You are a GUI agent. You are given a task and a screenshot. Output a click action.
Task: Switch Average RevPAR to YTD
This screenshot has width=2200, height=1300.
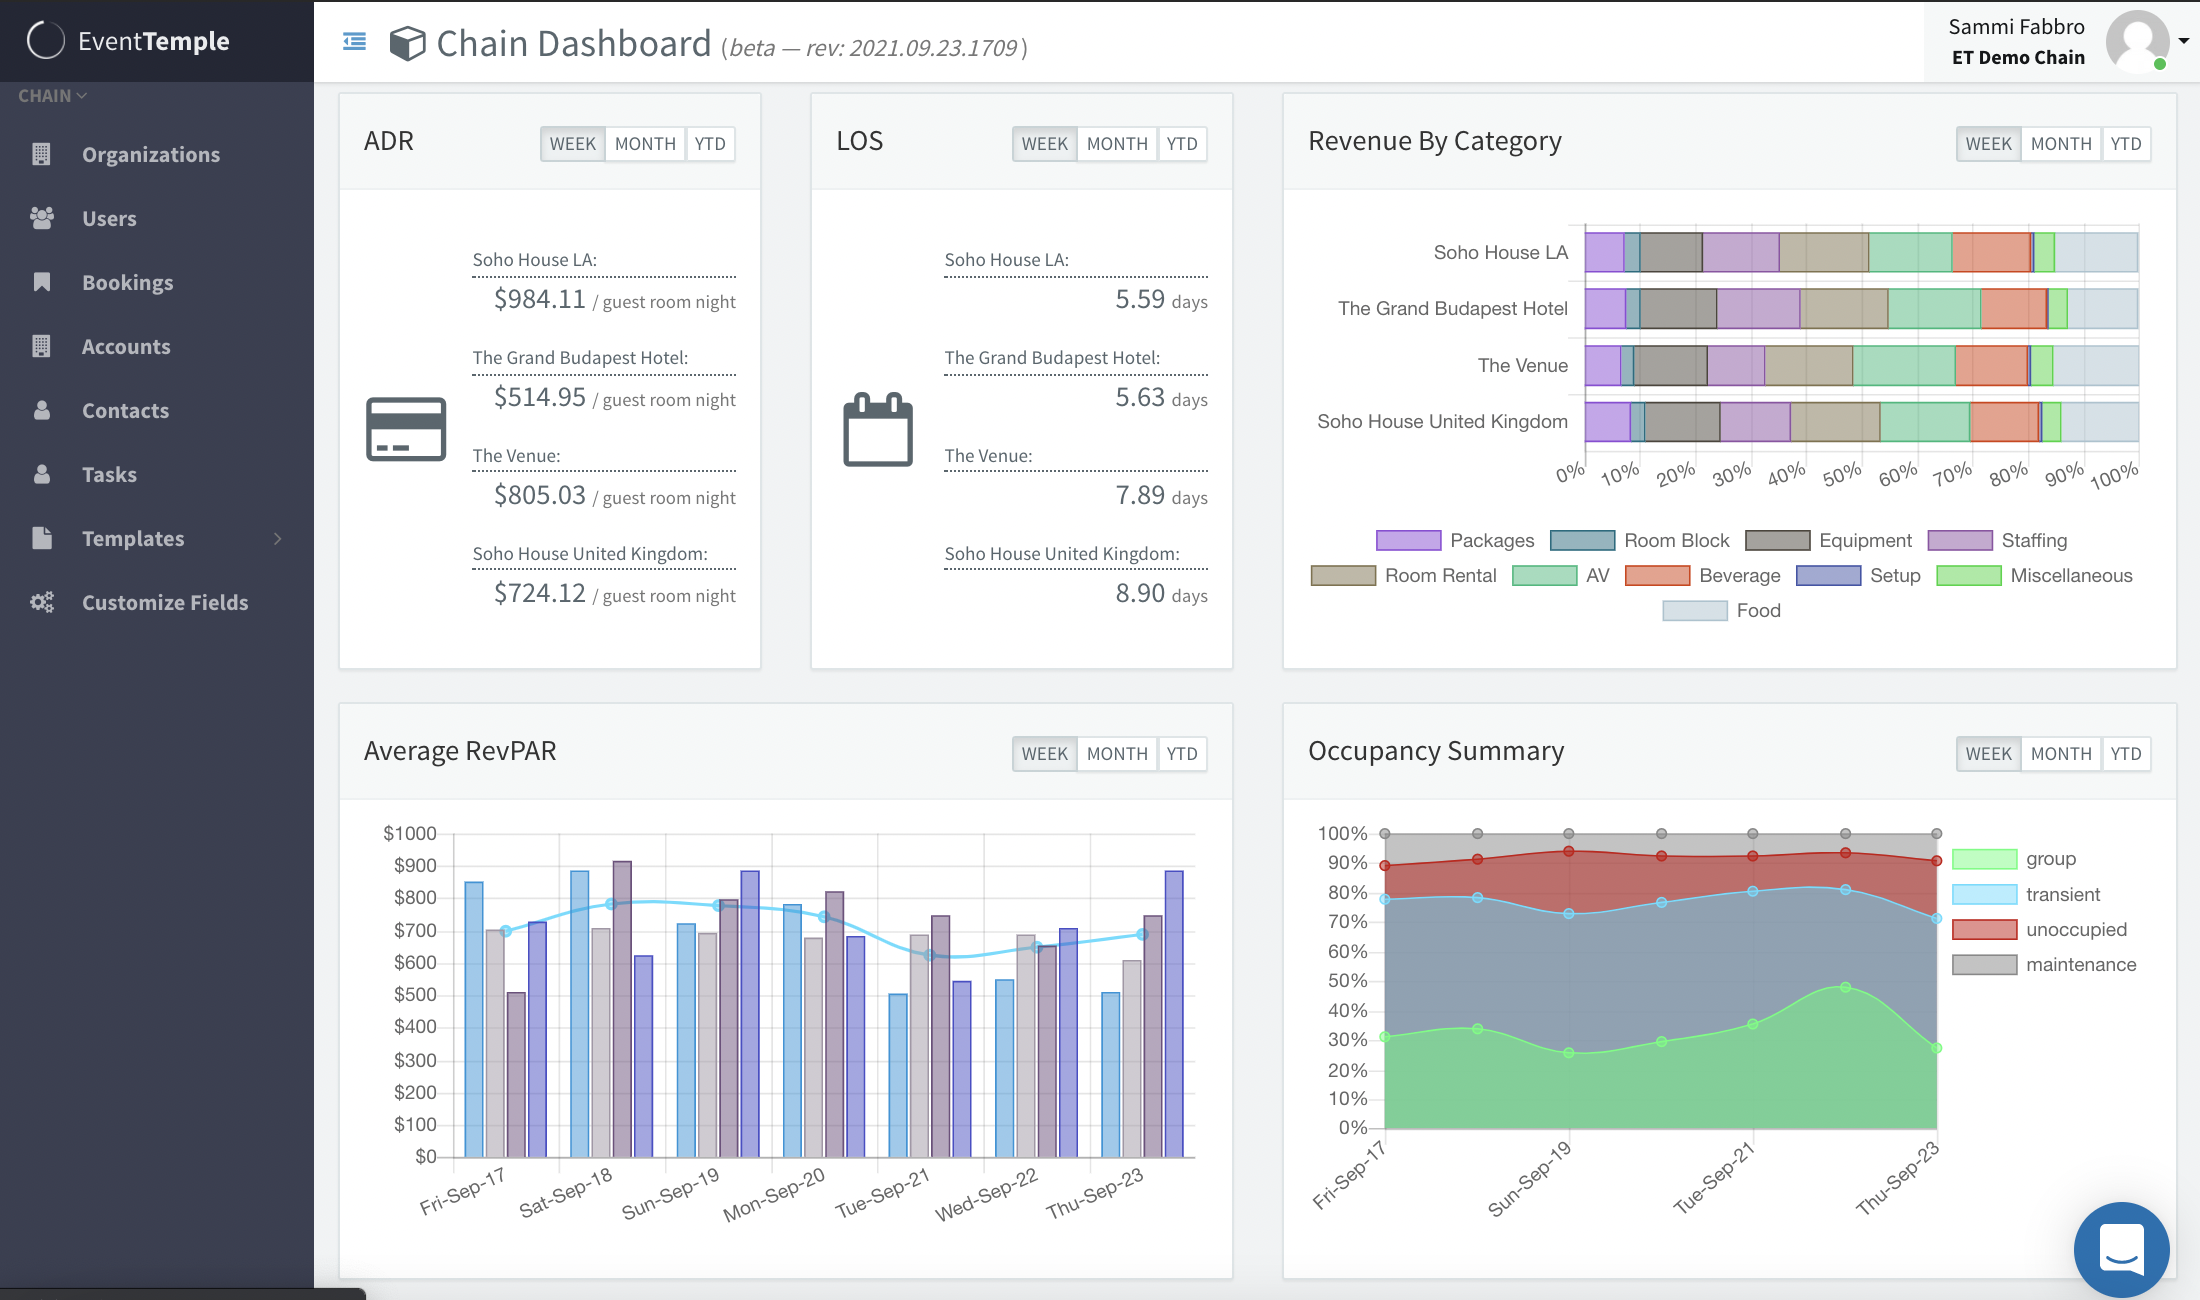1182,754
